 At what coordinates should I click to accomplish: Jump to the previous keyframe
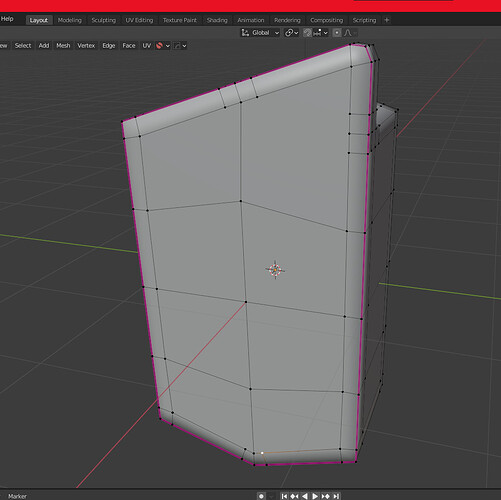point(294,496)
